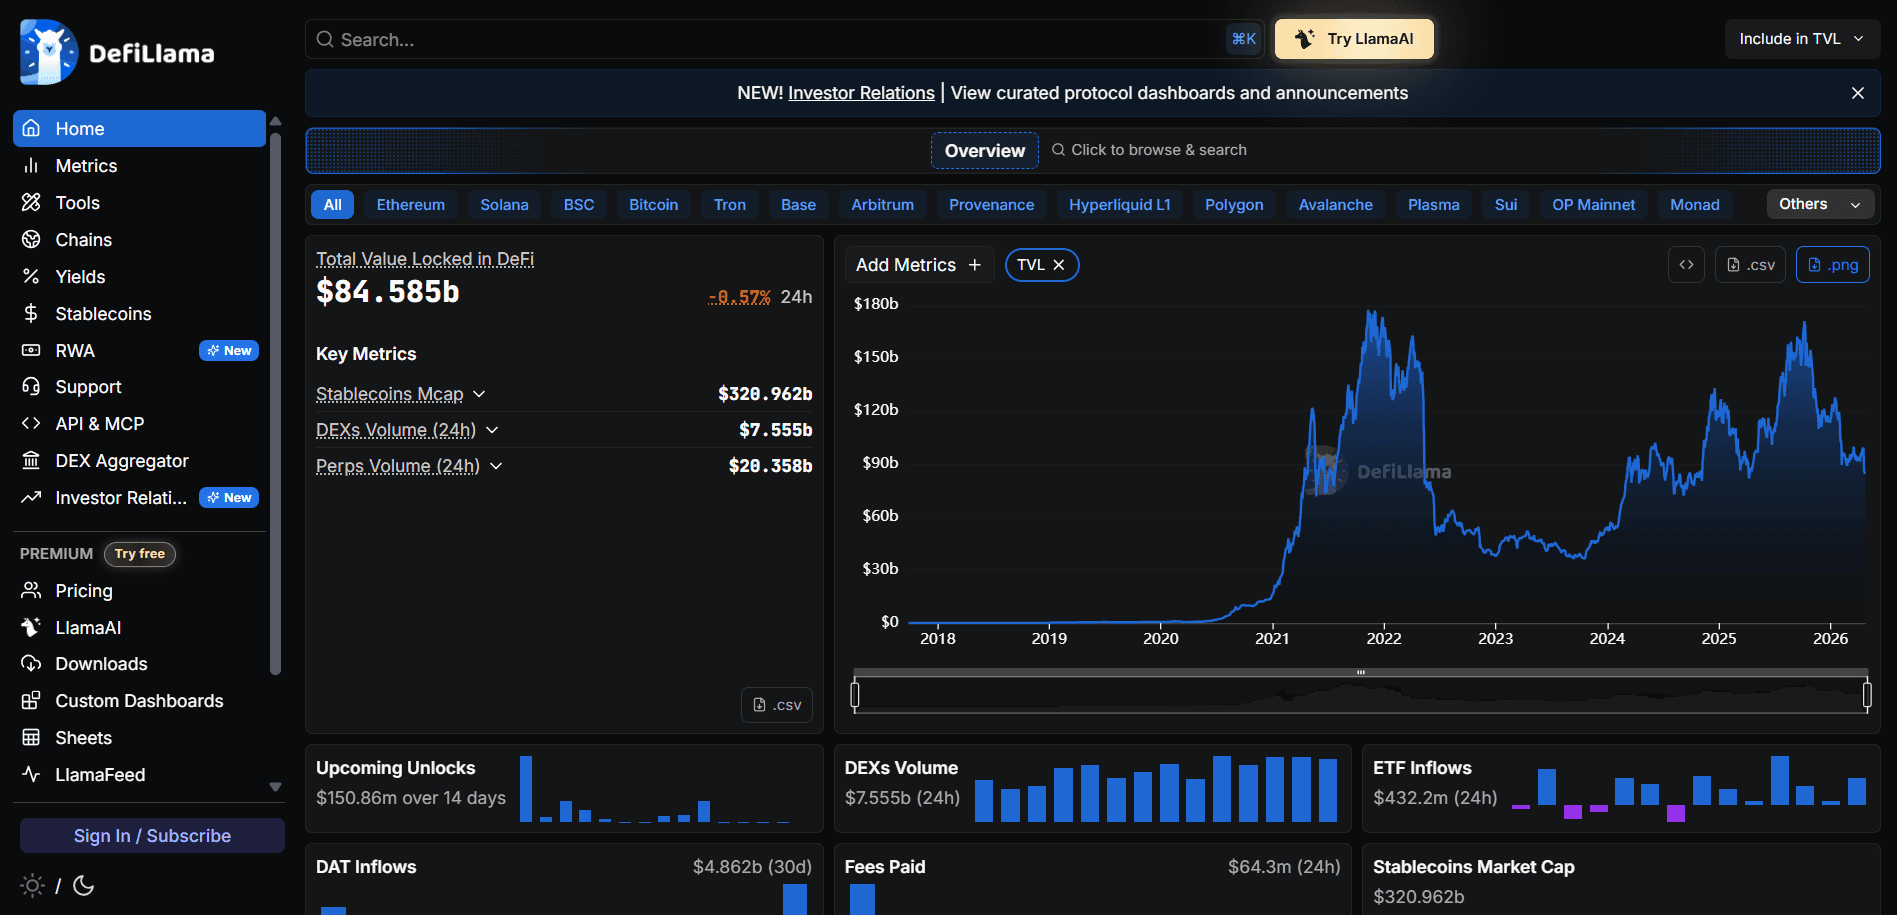
Task: Filter by BSC chain
Action: 579,205
